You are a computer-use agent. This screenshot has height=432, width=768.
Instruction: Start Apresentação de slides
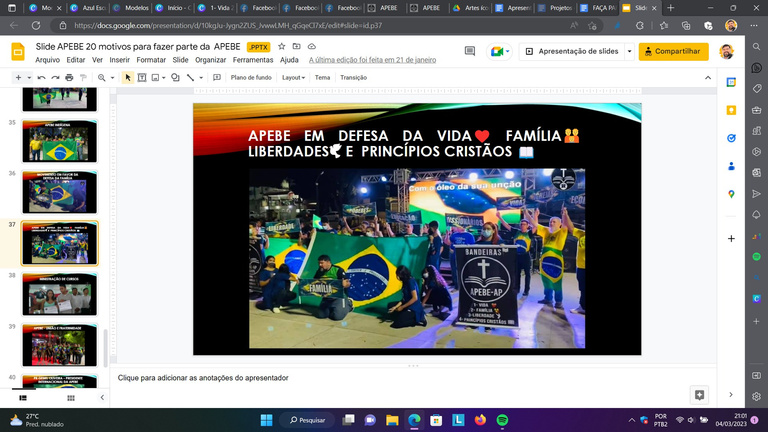click(x=572, y=51)
